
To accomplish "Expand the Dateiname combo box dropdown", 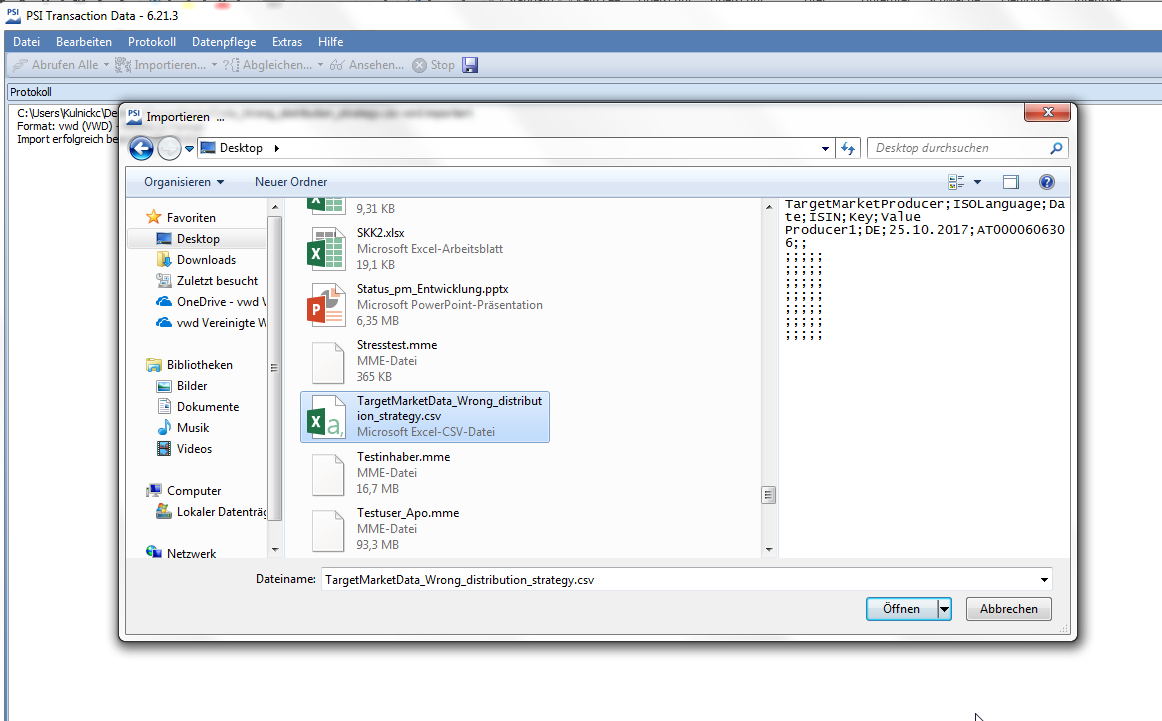I will [1044, 580].
